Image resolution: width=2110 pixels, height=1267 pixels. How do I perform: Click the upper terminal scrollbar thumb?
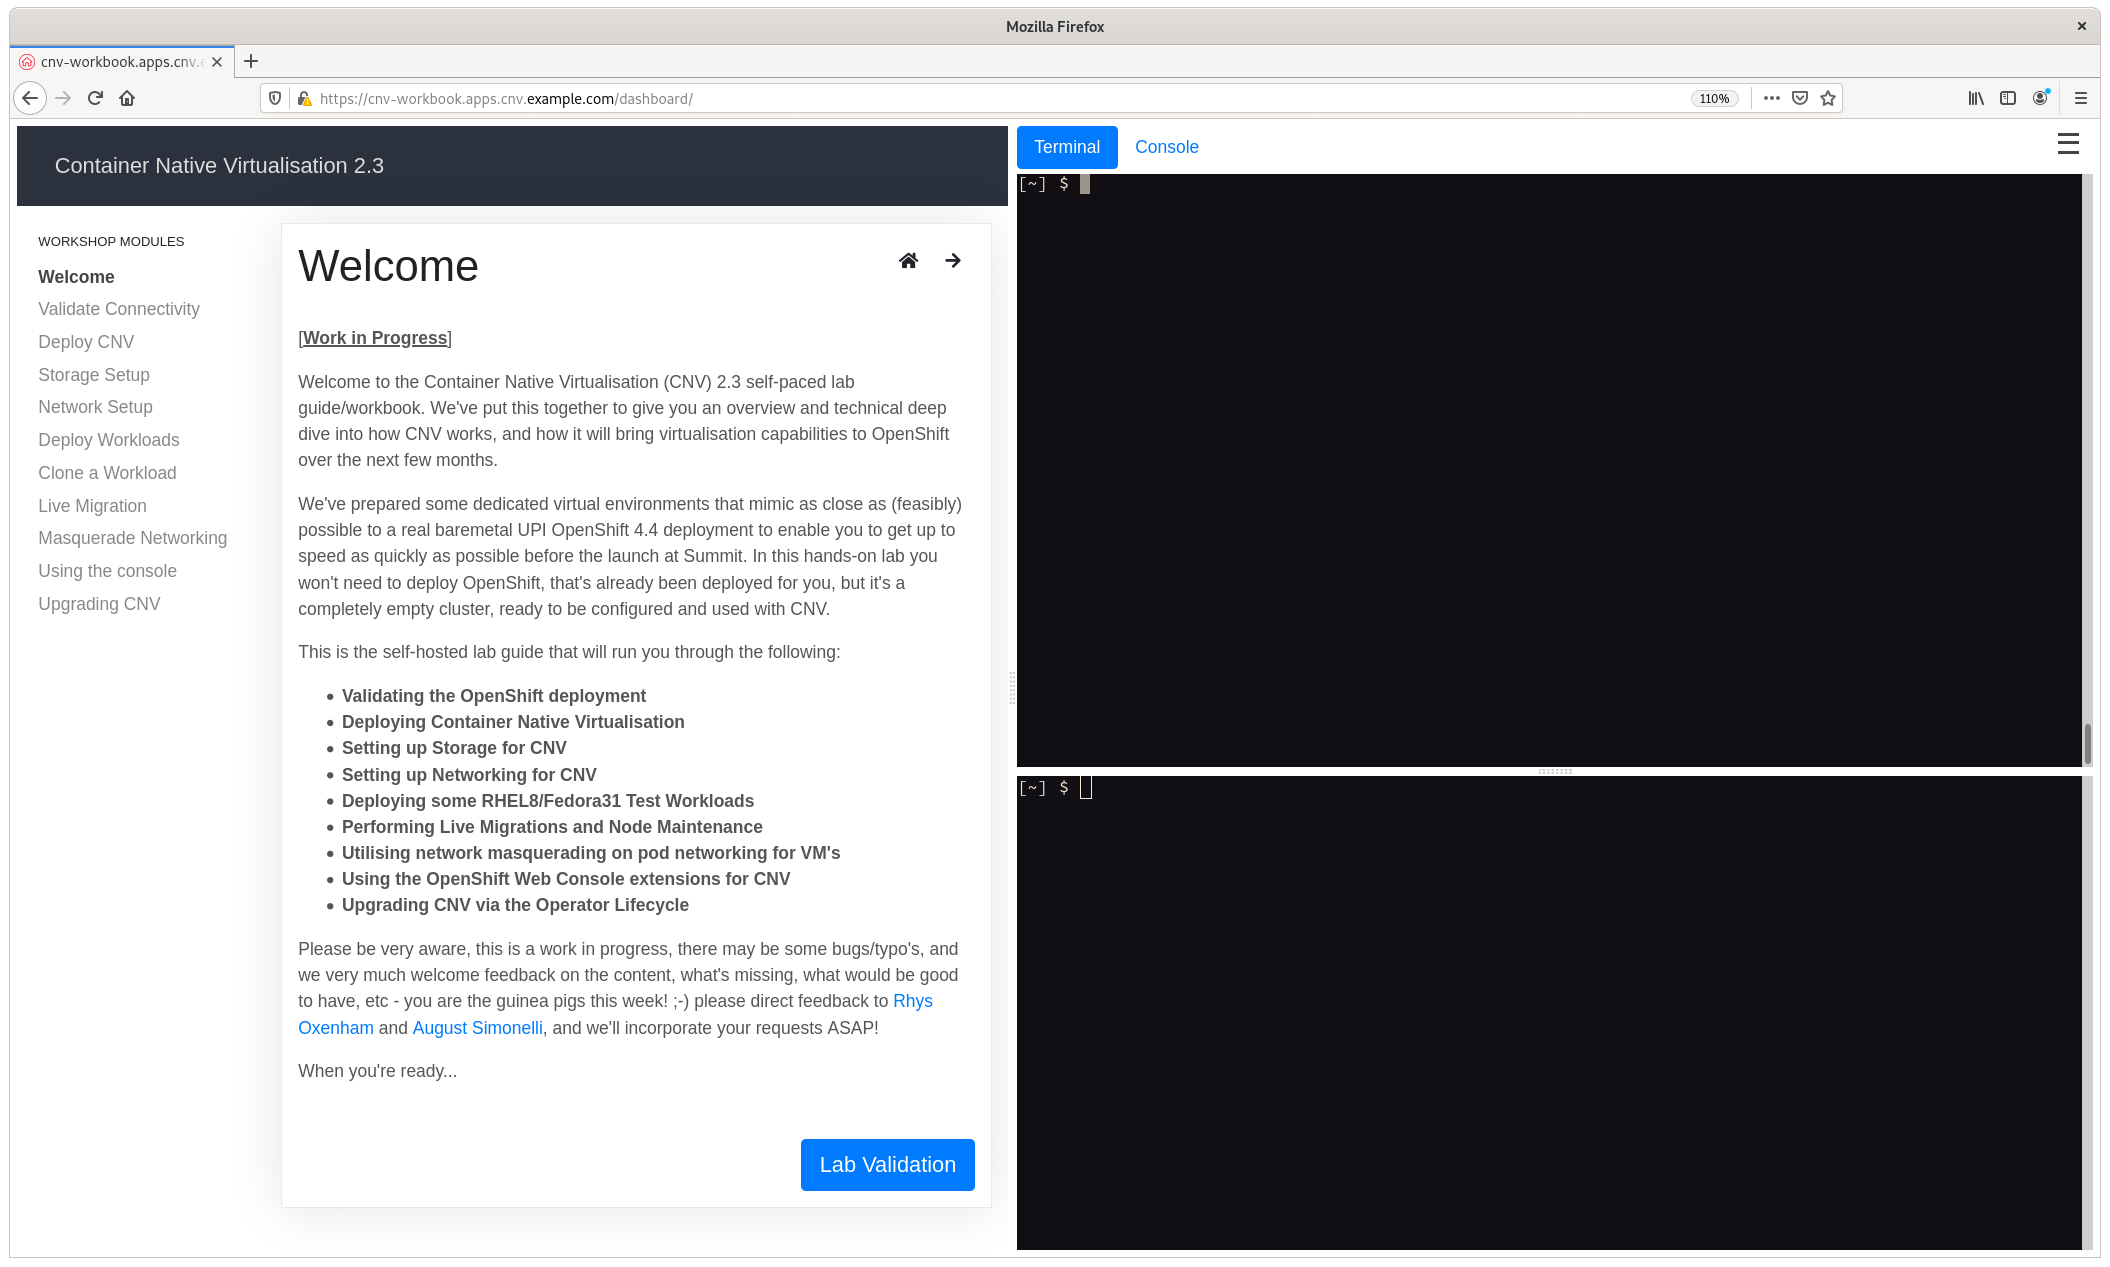click(x=2087, y=743)
